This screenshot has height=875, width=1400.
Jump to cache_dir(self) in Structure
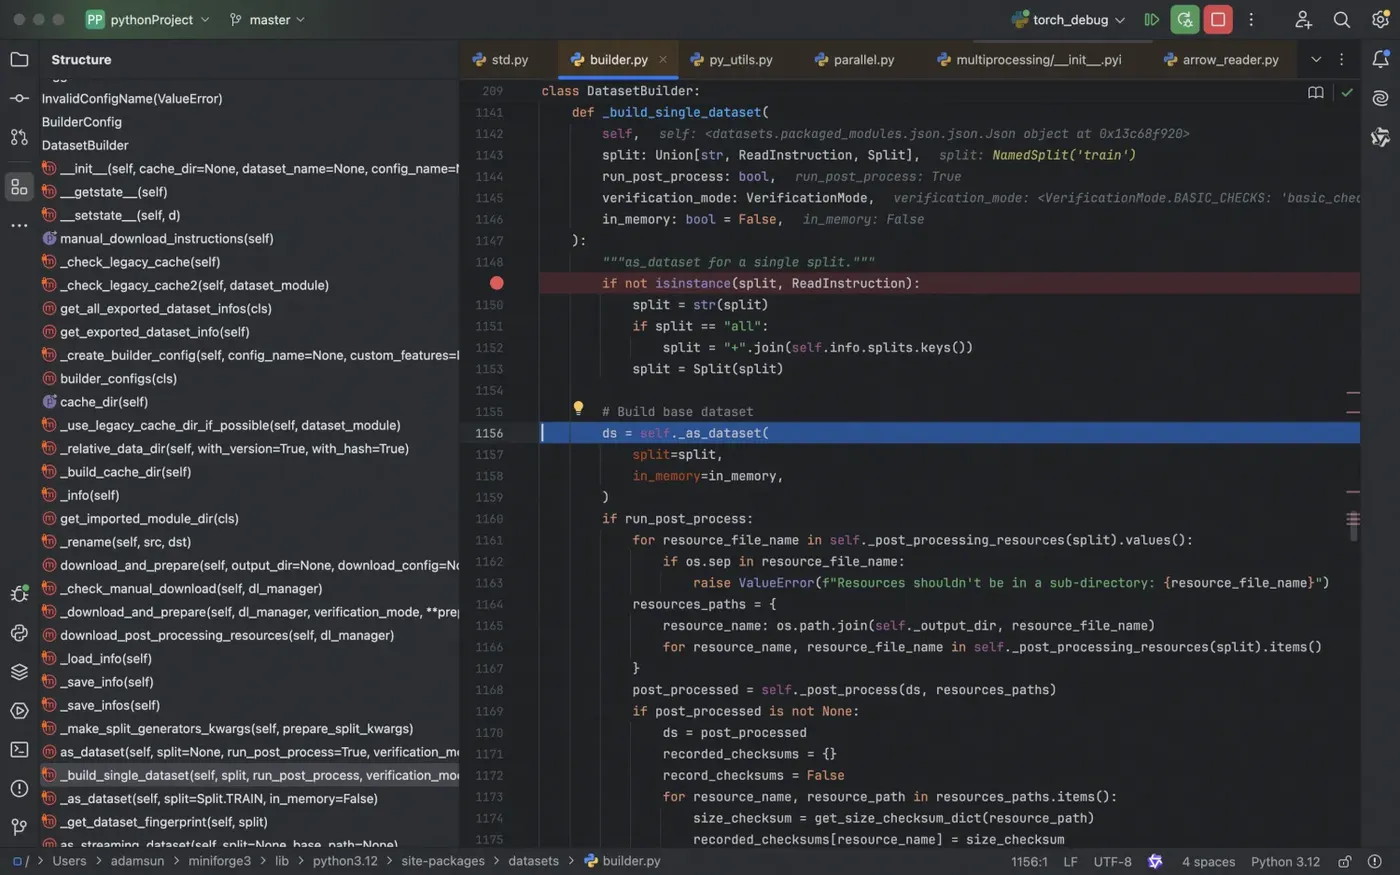click(104, 402)
